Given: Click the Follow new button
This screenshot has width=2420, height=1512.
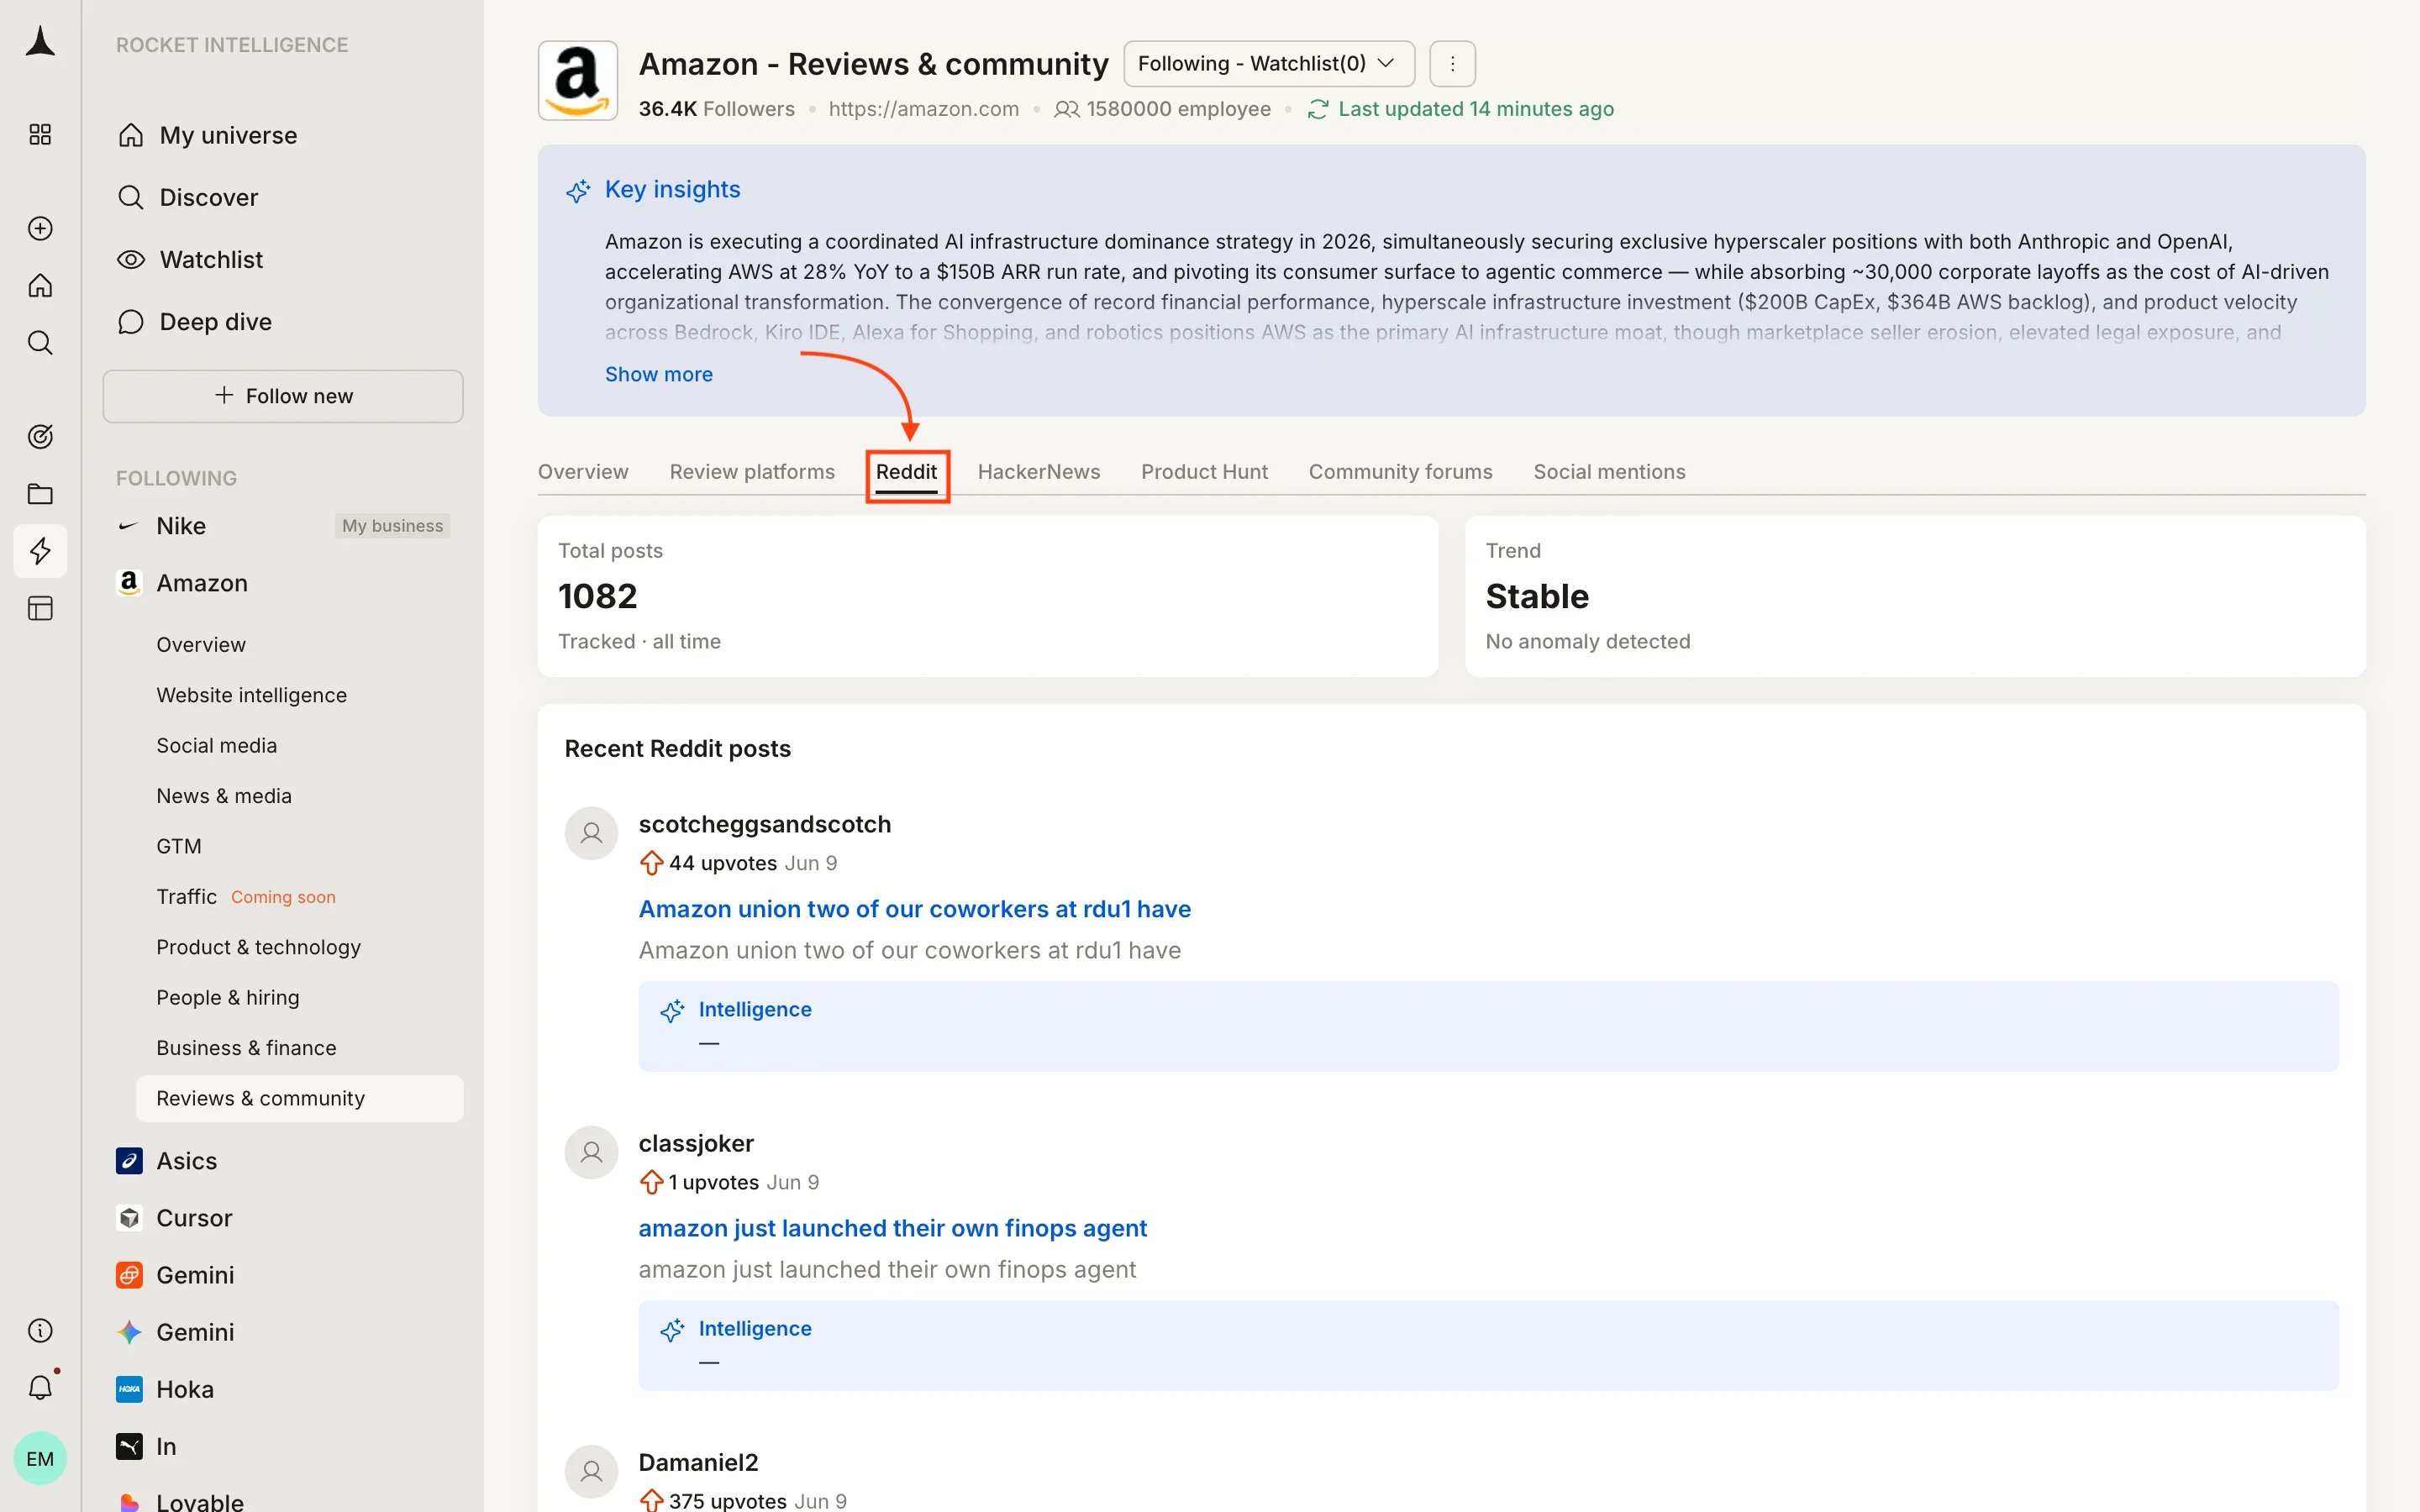Looking at the screenshot, I should (x=283, y=396).
